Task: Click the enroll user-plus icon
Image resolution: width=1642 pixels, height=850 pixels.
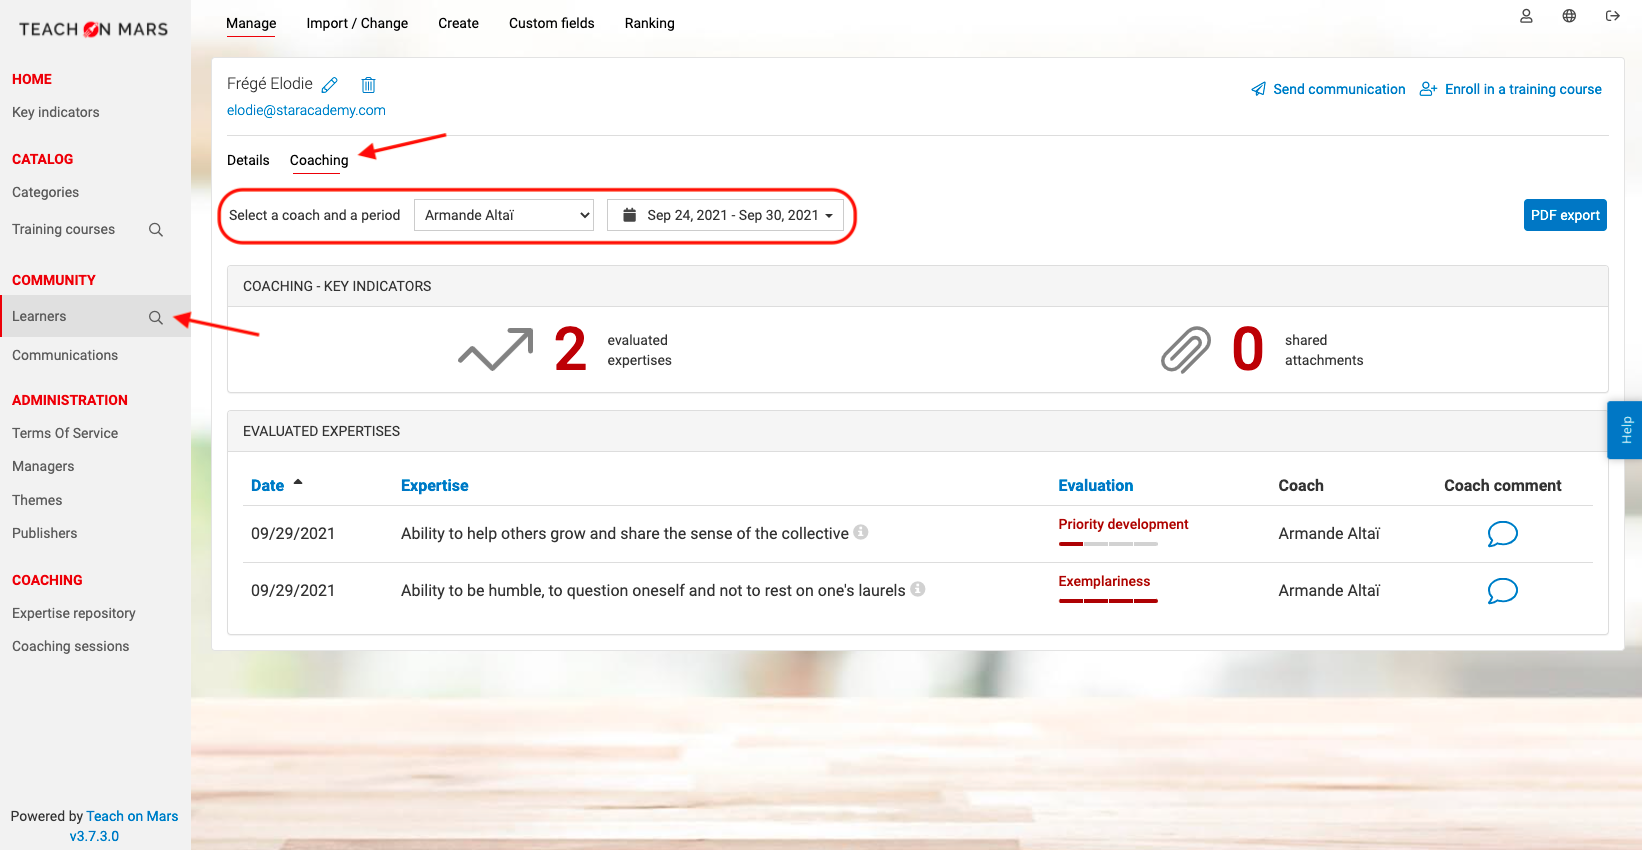Action: pos(1428,89)
